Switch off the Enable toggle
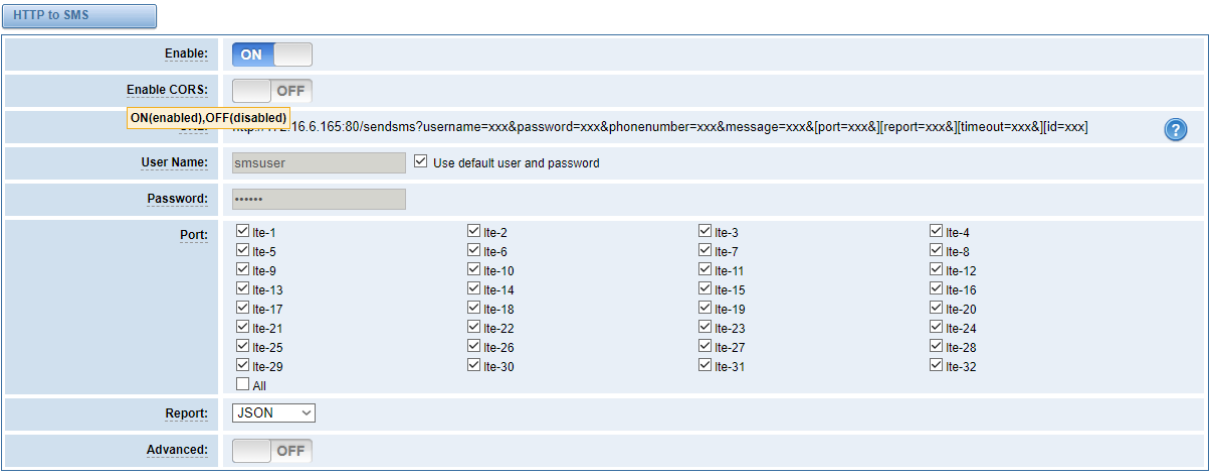The image size is (1215, 475). 272,54
